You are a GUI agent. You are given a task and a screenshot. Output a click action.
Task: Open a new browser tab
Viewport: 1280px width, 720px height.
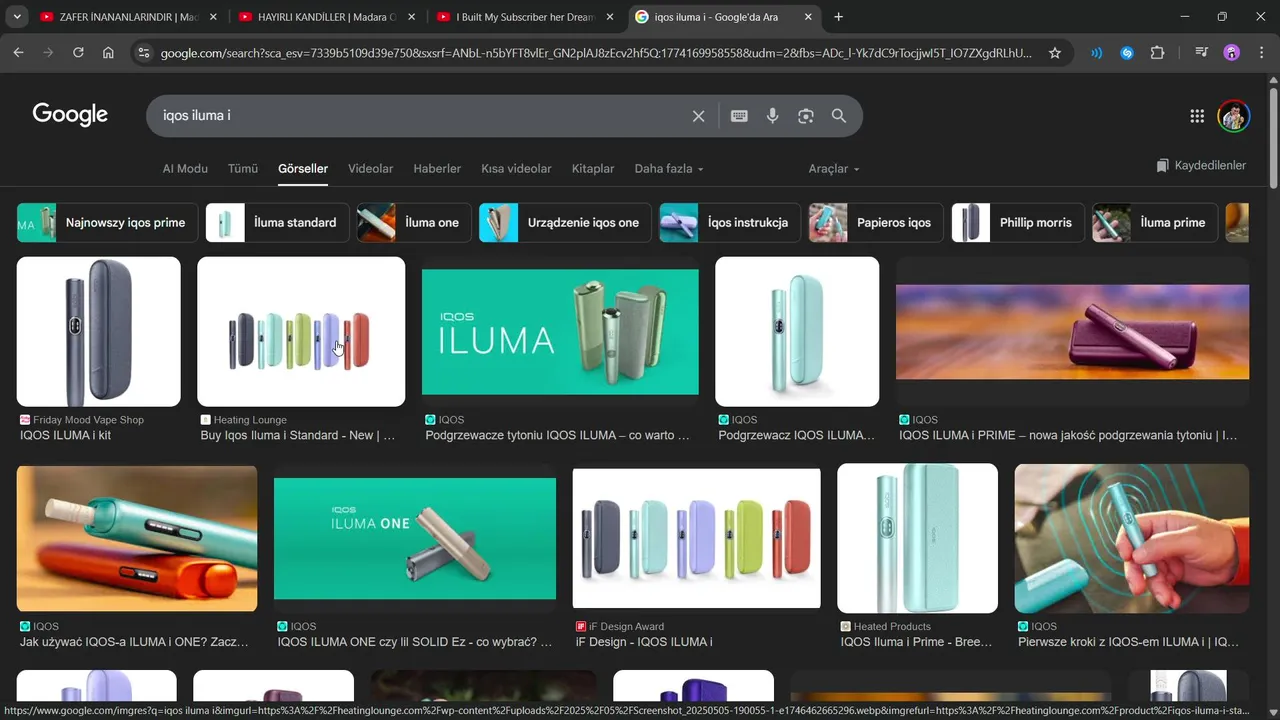coord(838,17)
